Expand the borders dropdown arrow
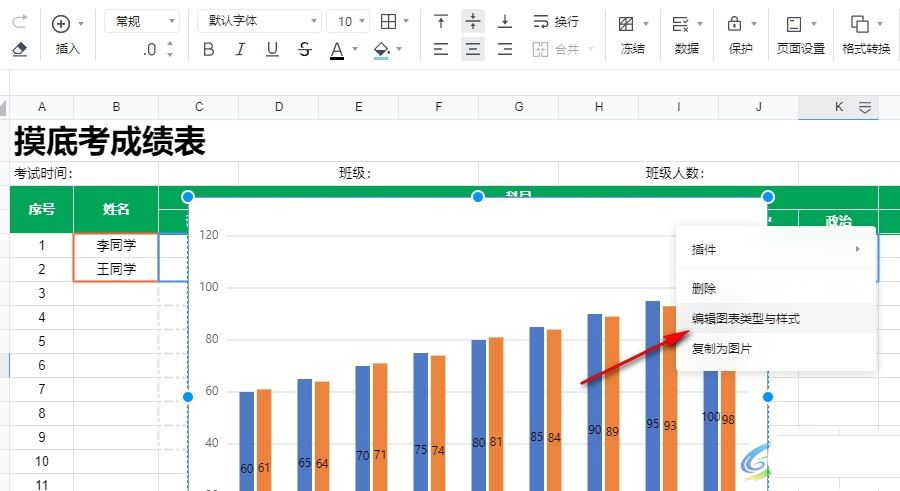The image size is (900, 491). (406, 21)
